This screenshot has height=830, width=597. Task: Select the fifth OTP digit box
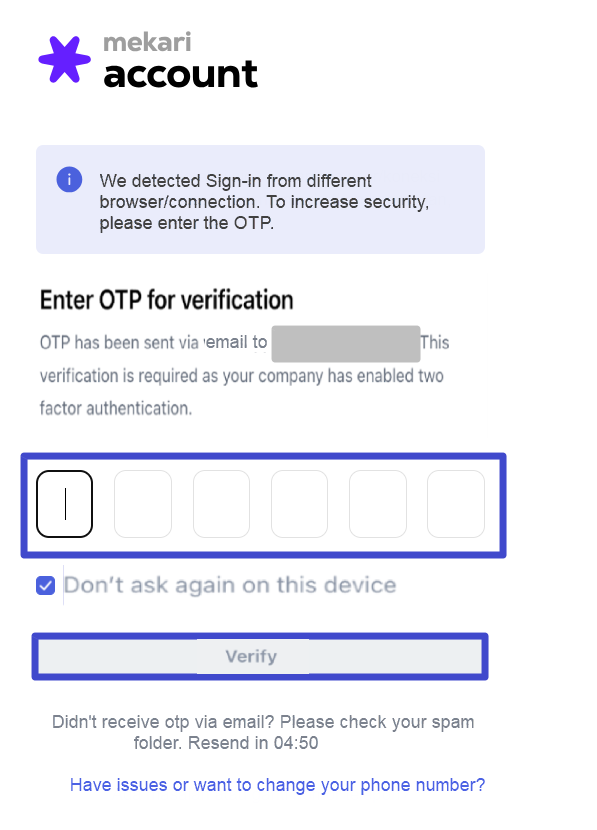tap(378, 504)
